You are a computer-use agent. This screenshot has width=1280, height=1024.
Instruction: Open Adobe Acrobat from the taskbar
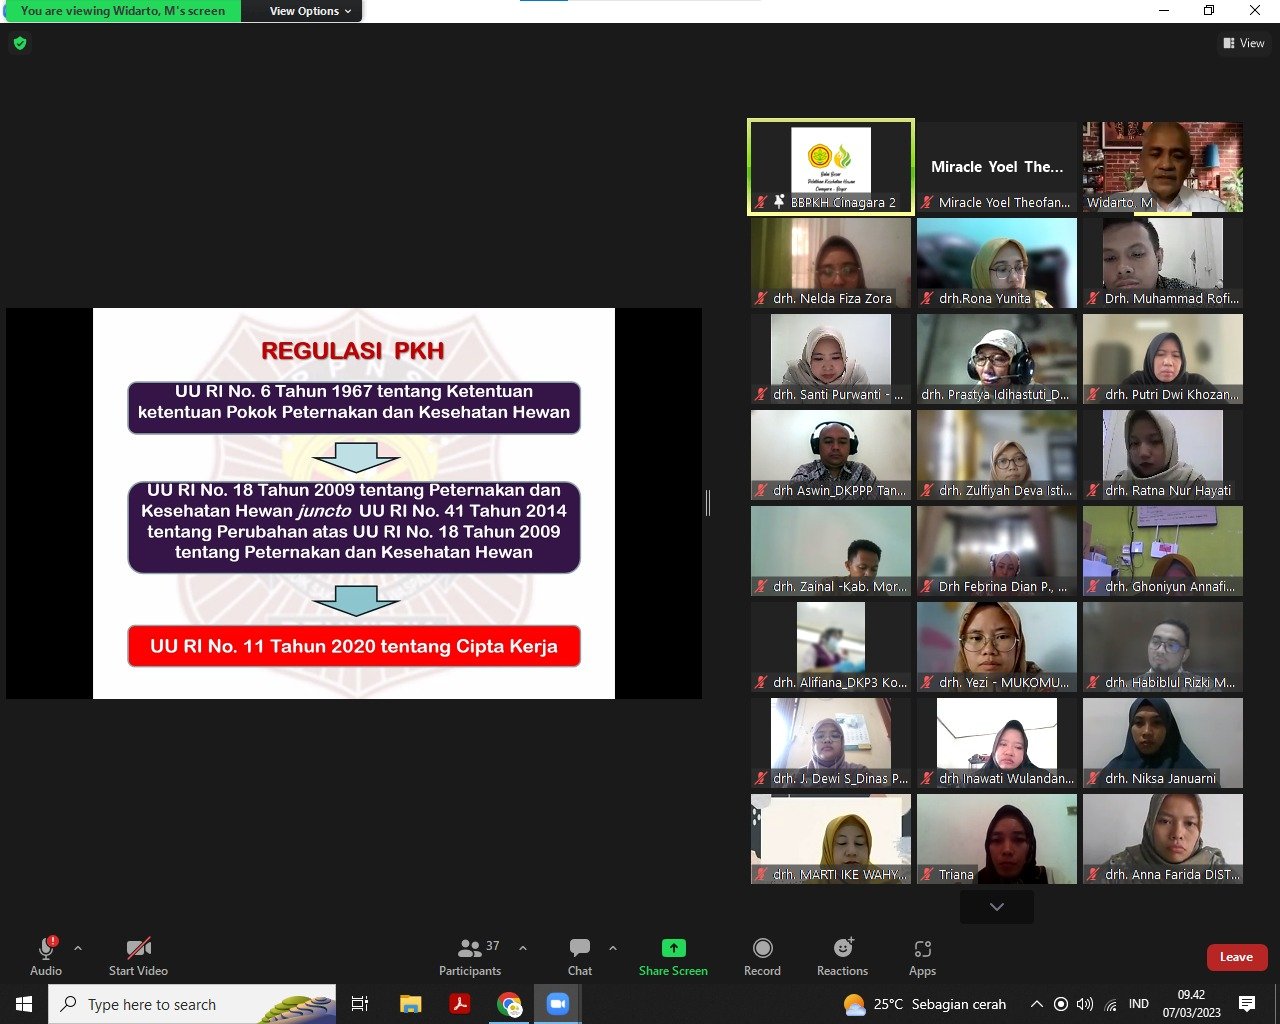click(459, 1004)
